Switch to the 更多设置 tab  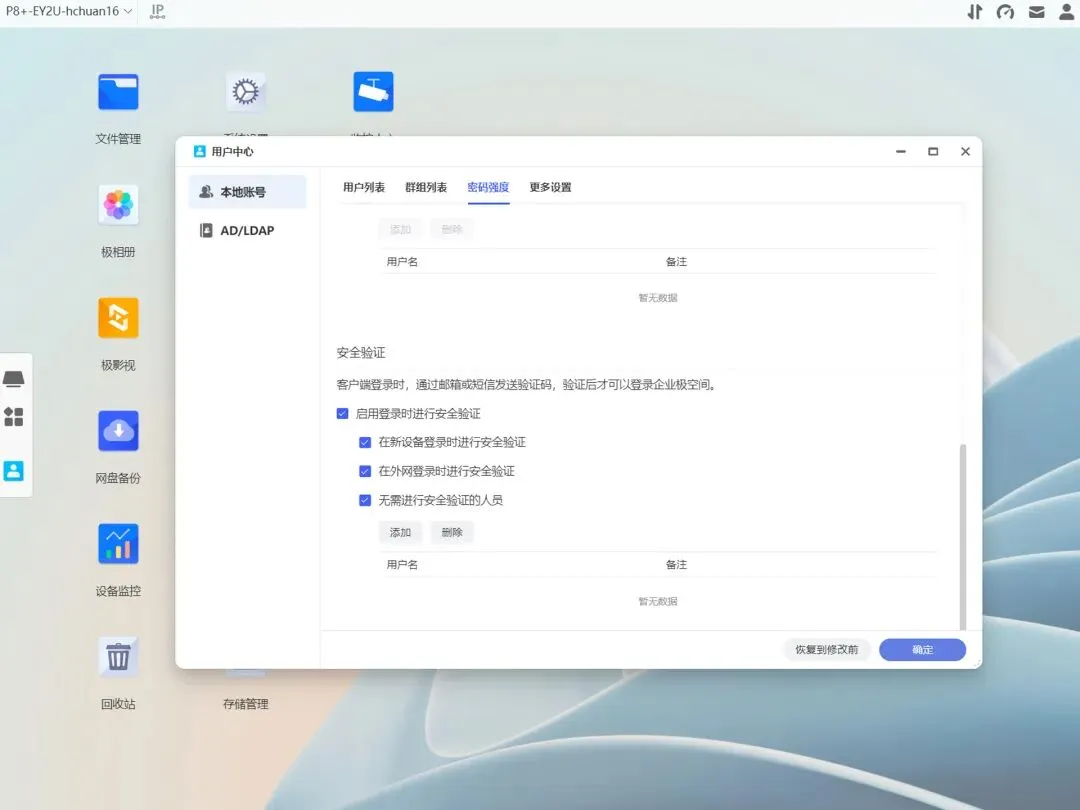pos(550,187)
